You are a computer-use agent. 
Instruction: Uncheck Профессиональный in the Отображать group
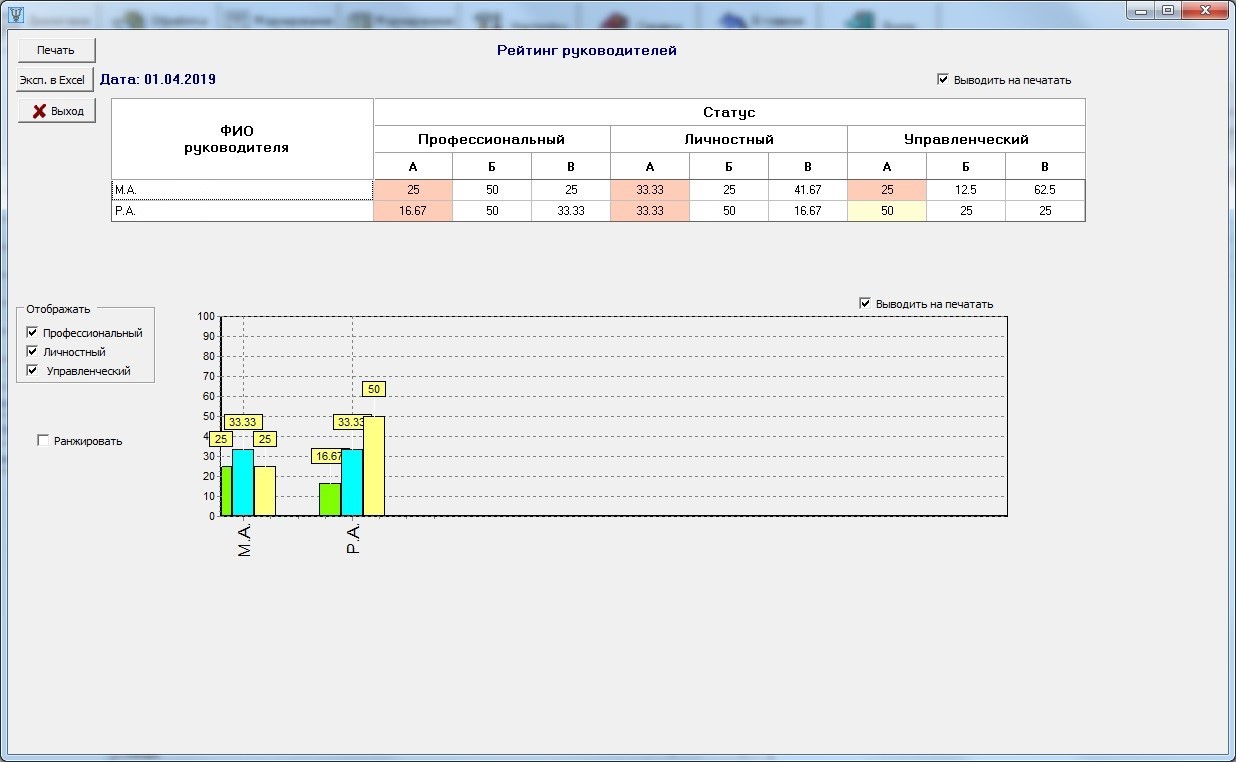pos(33,333)
